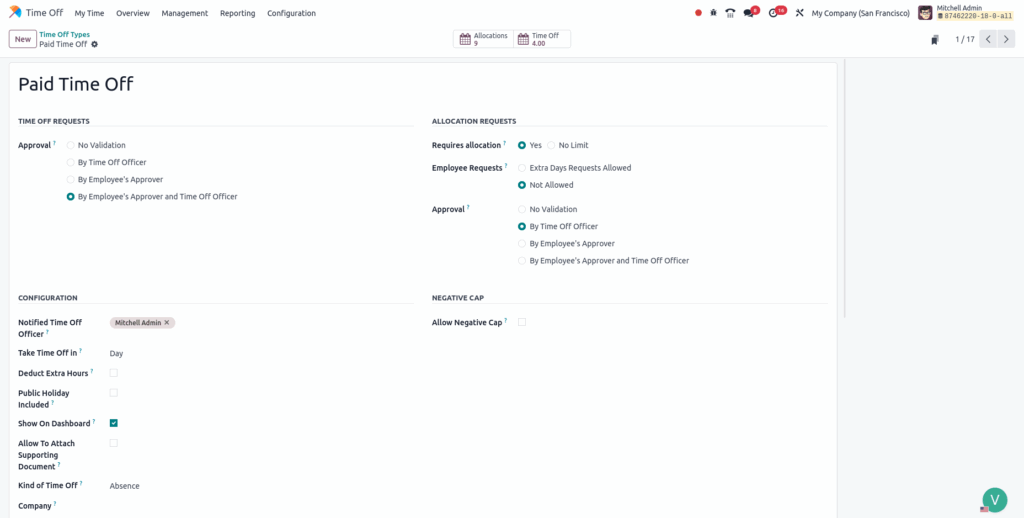
Task: Uncheck the Show On Dashboard checkbox
Action: (x=114, y=423)
